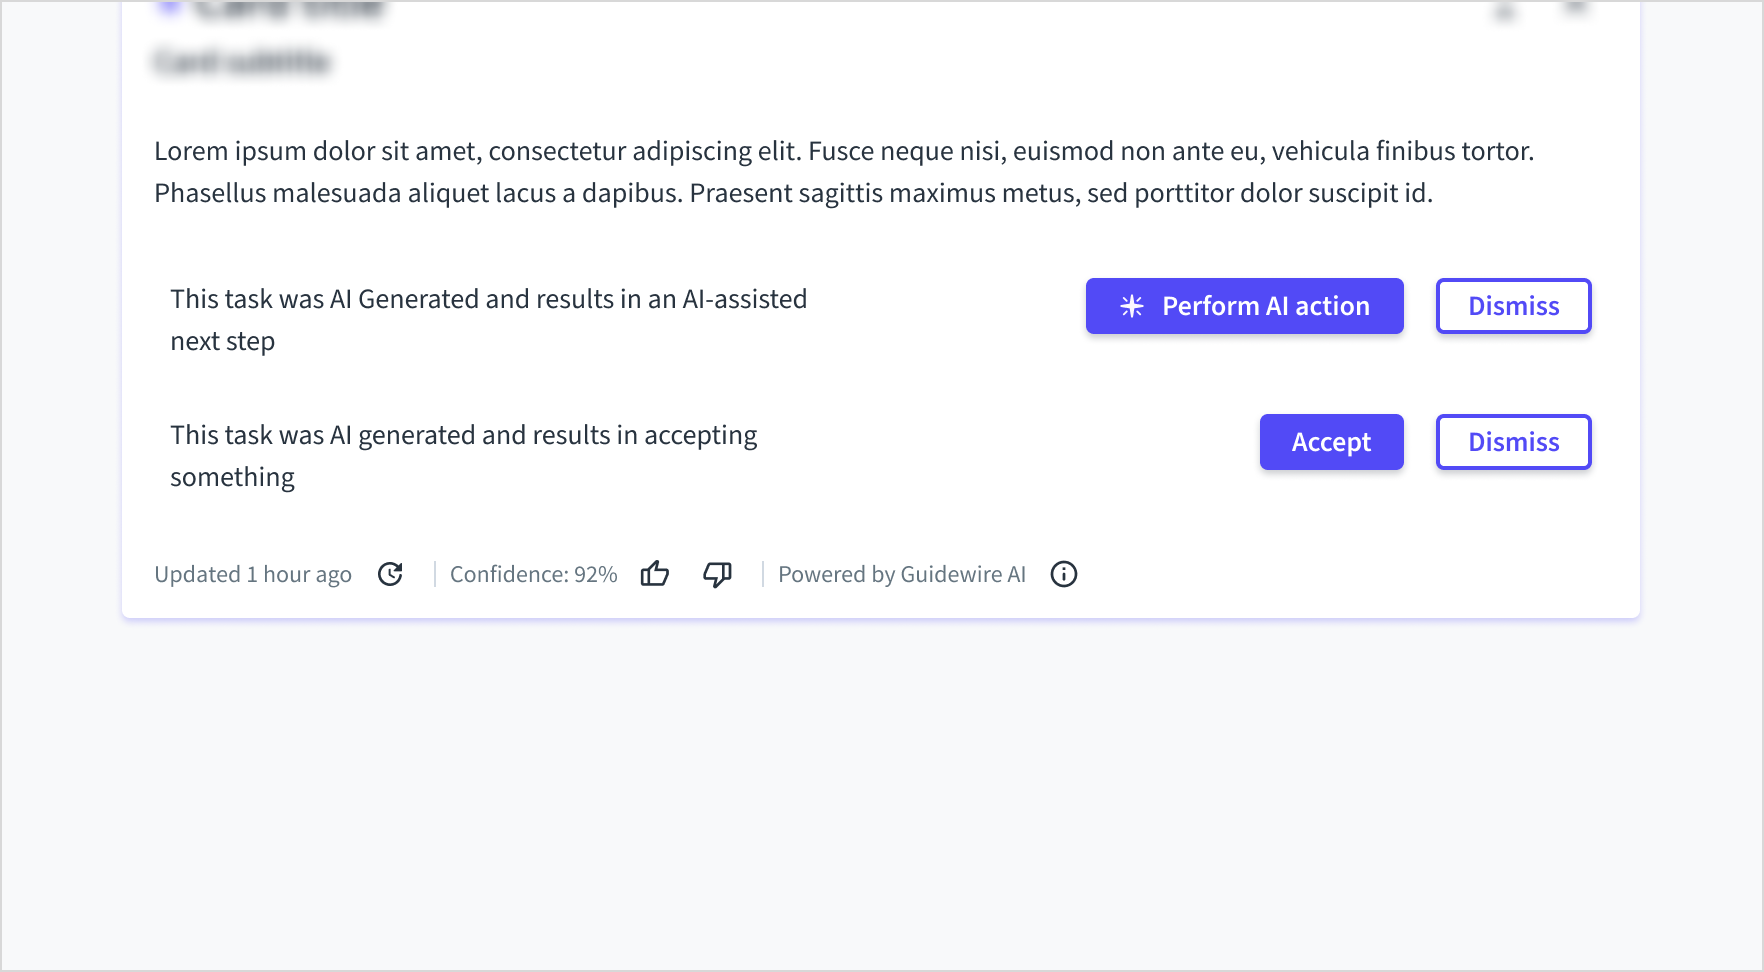Dismiss the AI-assisted next step task
The width and height of the screenshot is (1764, 972).
(1514, 306)
